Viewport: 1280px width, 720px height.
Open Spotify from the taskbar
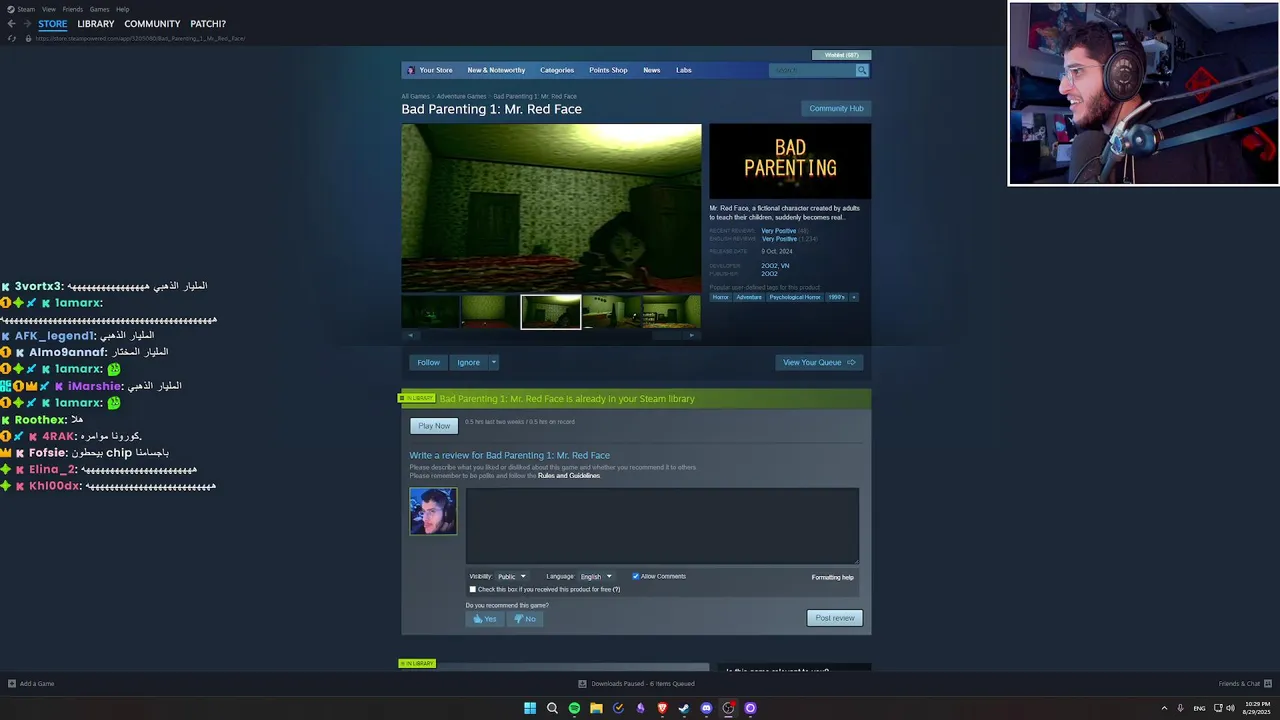574,708
